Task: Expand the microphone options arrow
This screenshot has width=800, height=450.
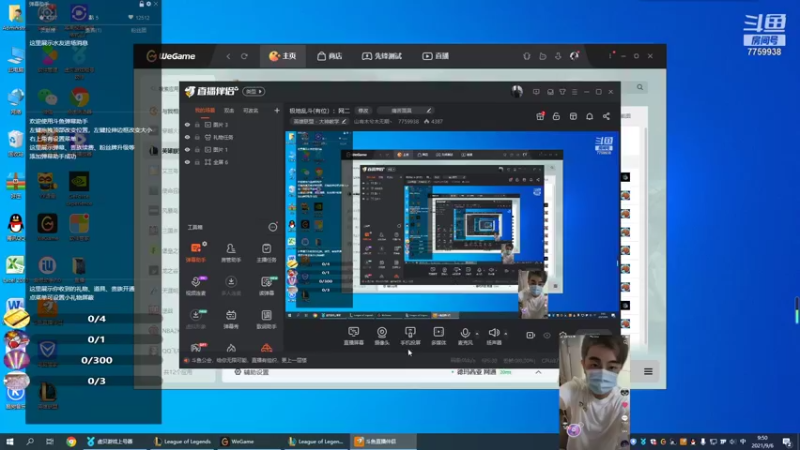Action: coord(477,334)
